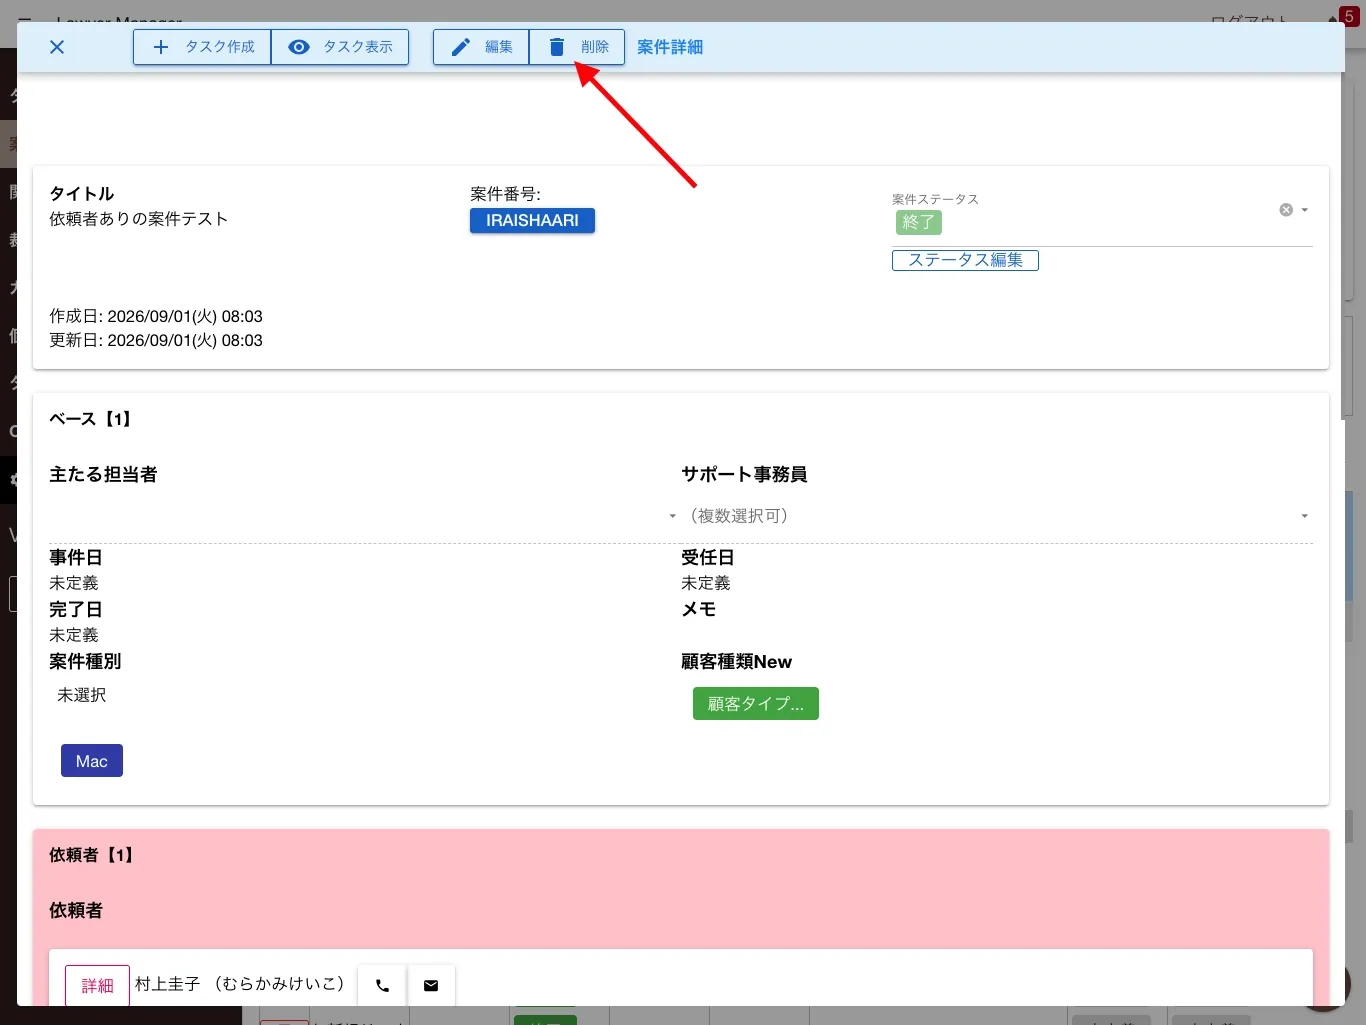Click the ベース【1】 section heading

[91, 419]
